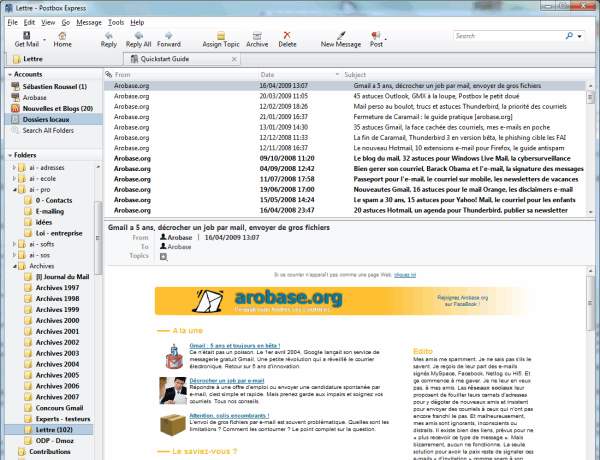Switch to the Lettre tab
Screen dimensions: 600x460
point(63,59)
